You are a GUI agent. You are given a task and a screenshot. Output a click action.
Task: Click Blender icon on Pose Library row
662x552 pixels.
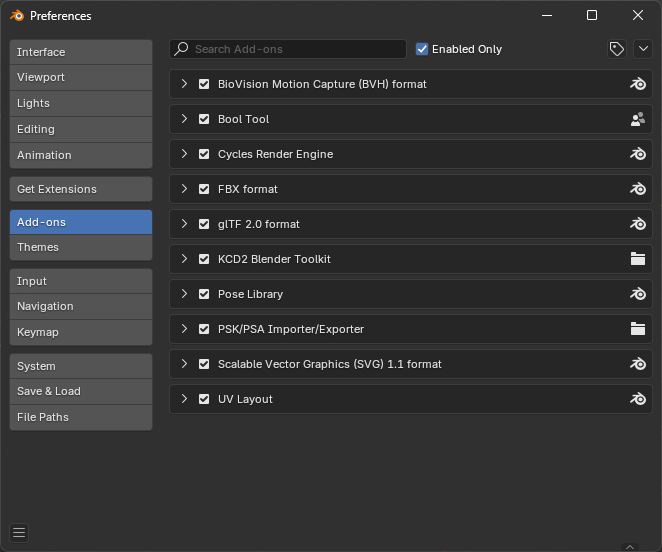click(x=638, y=294)
